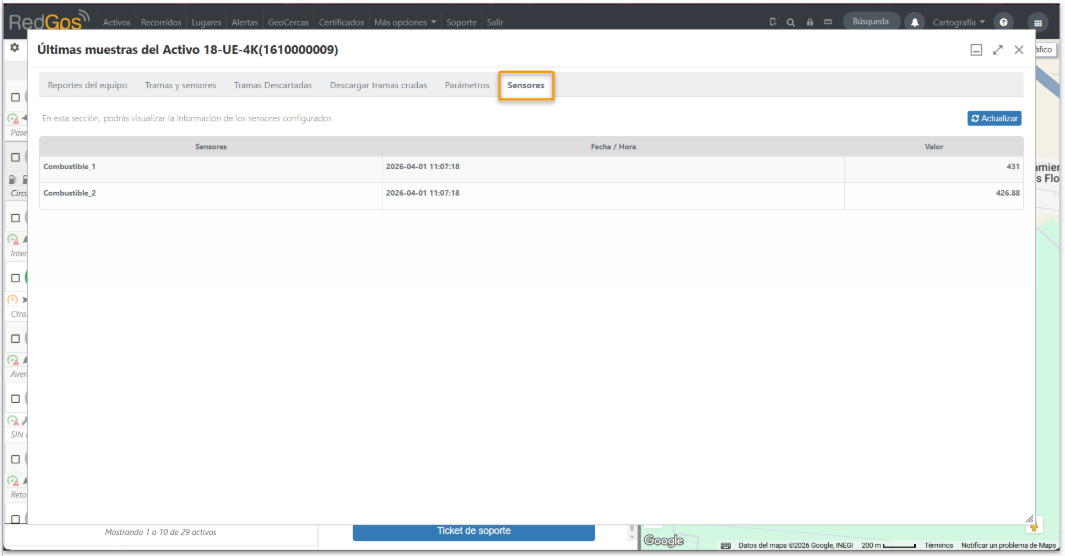Switch to the Parámetros tab
Image resolution: width=1065 pixels, height=556 pixels.
pos(467,85)
